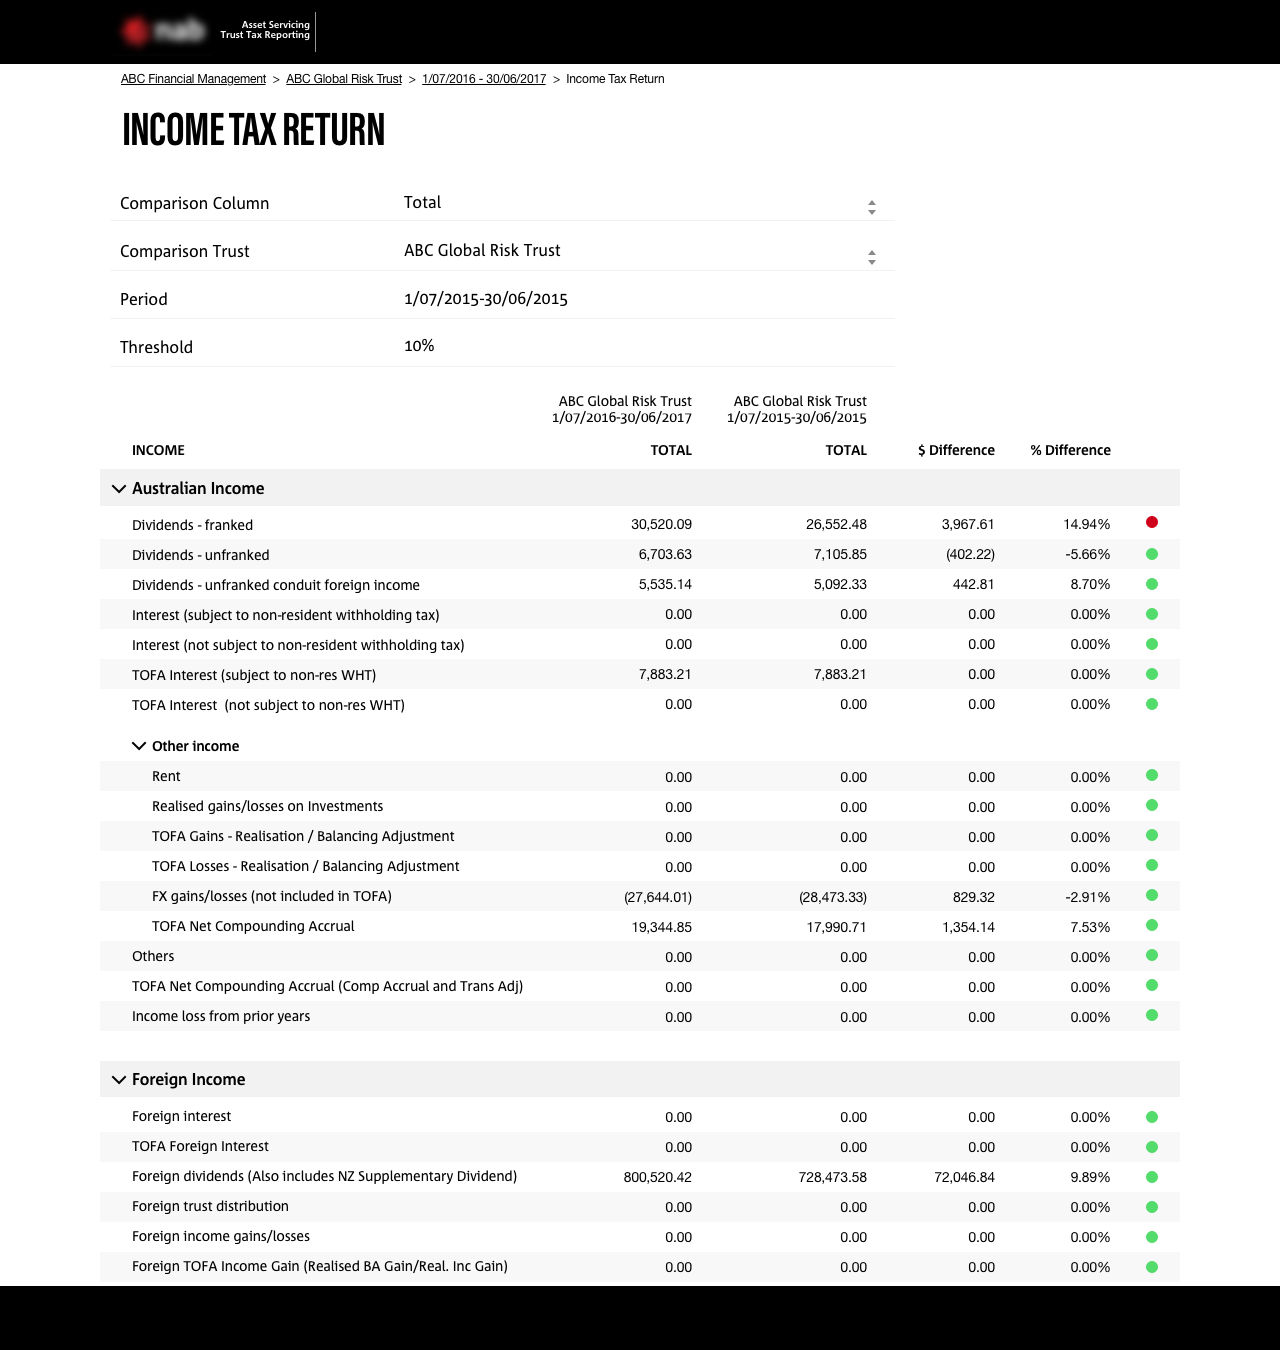The image size is (1280, 1350).
Task: Click the 14.94% difference value
Action: click(1087, 524)
